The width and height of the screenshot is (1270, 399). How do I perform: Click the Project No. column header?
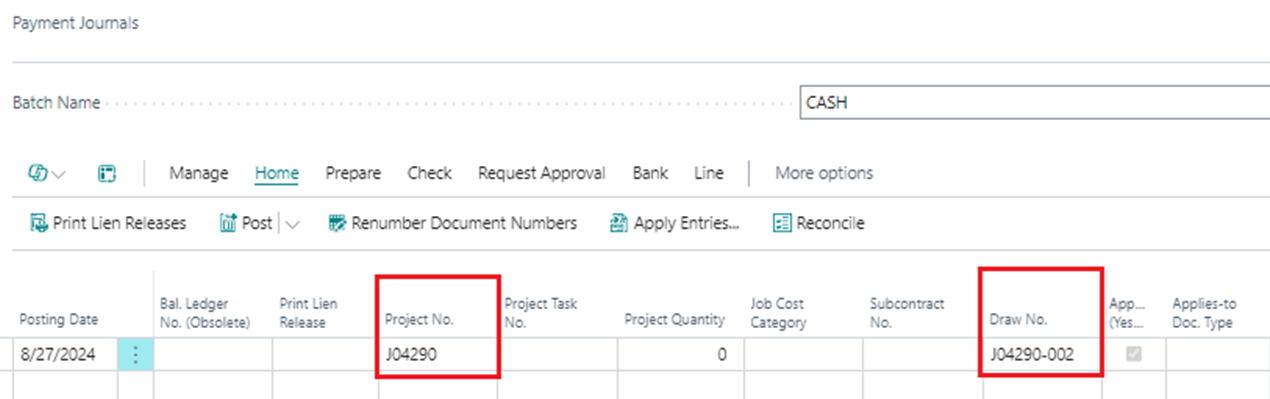419,320
